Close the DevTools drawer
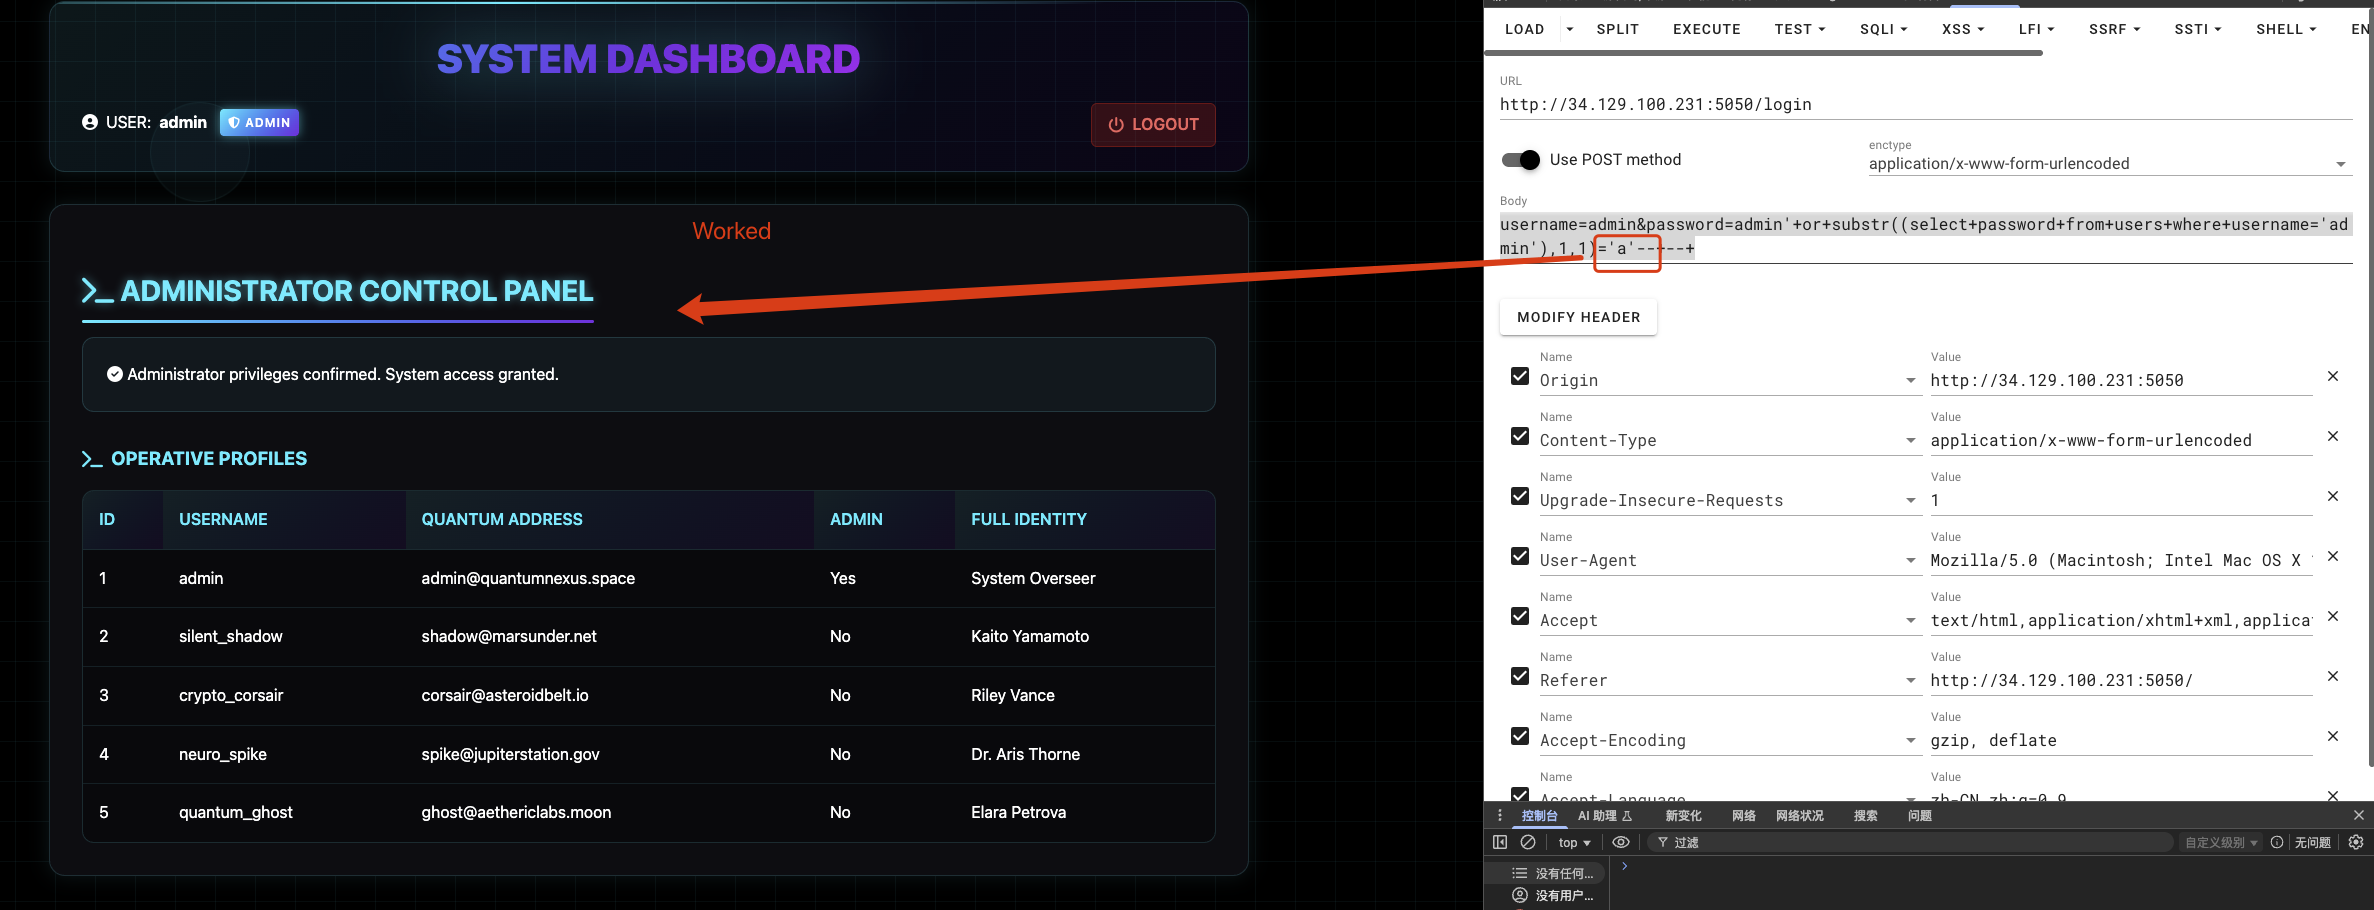The image size is (2374, 910). pos(2358,816)
